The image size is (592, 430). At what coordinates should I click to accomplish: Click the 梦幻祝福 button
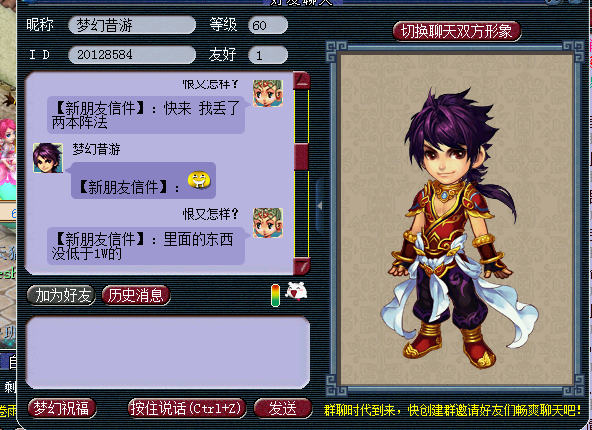tap(62, 408)
